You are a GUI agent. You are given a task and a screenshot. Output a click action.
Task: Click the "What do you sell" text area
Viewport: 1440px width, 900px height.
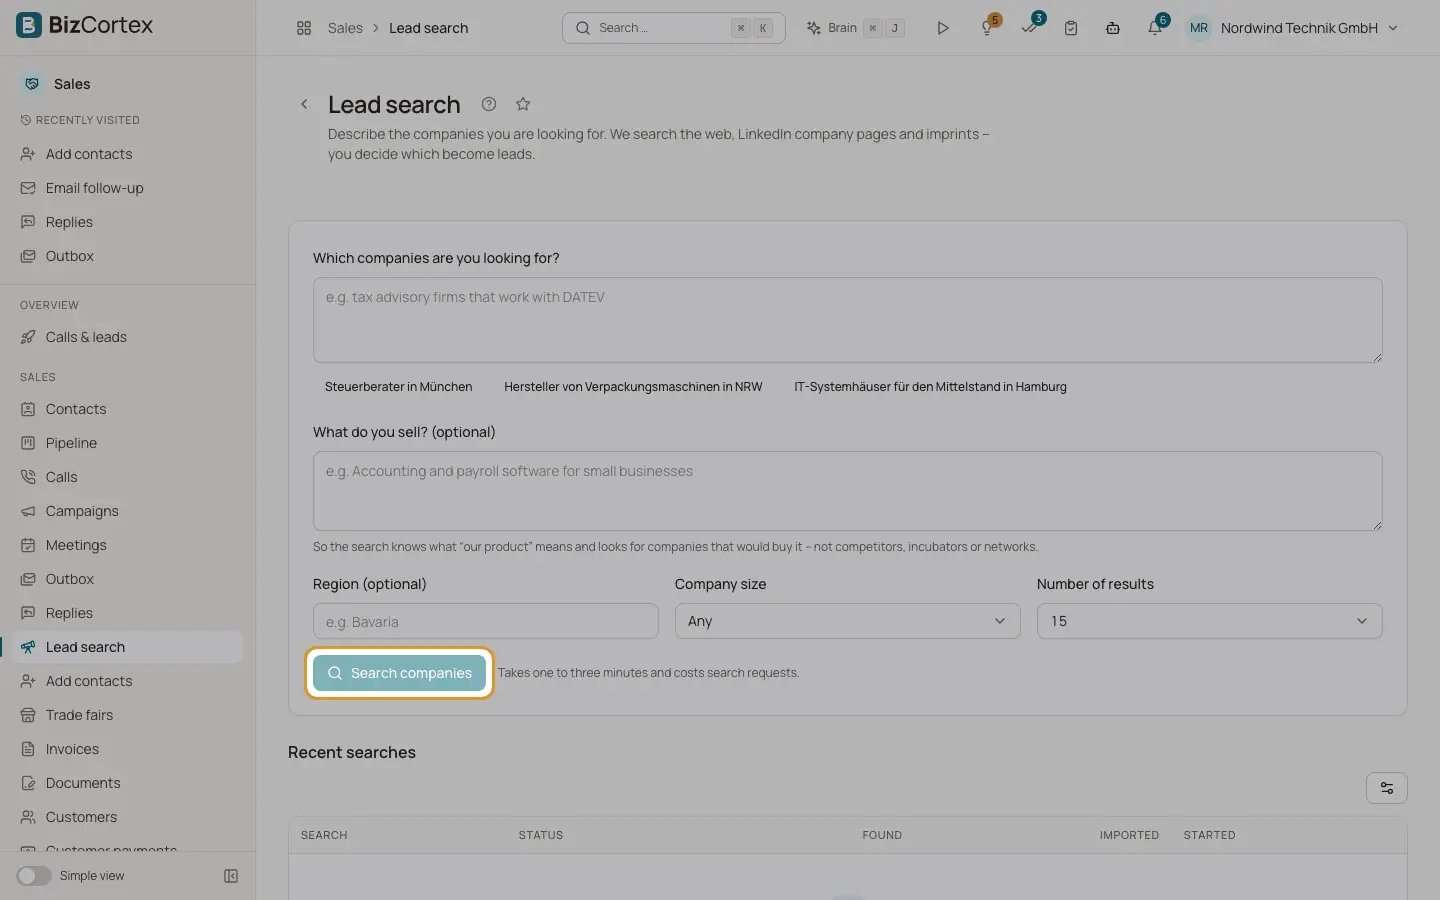[x=847, y=491]
